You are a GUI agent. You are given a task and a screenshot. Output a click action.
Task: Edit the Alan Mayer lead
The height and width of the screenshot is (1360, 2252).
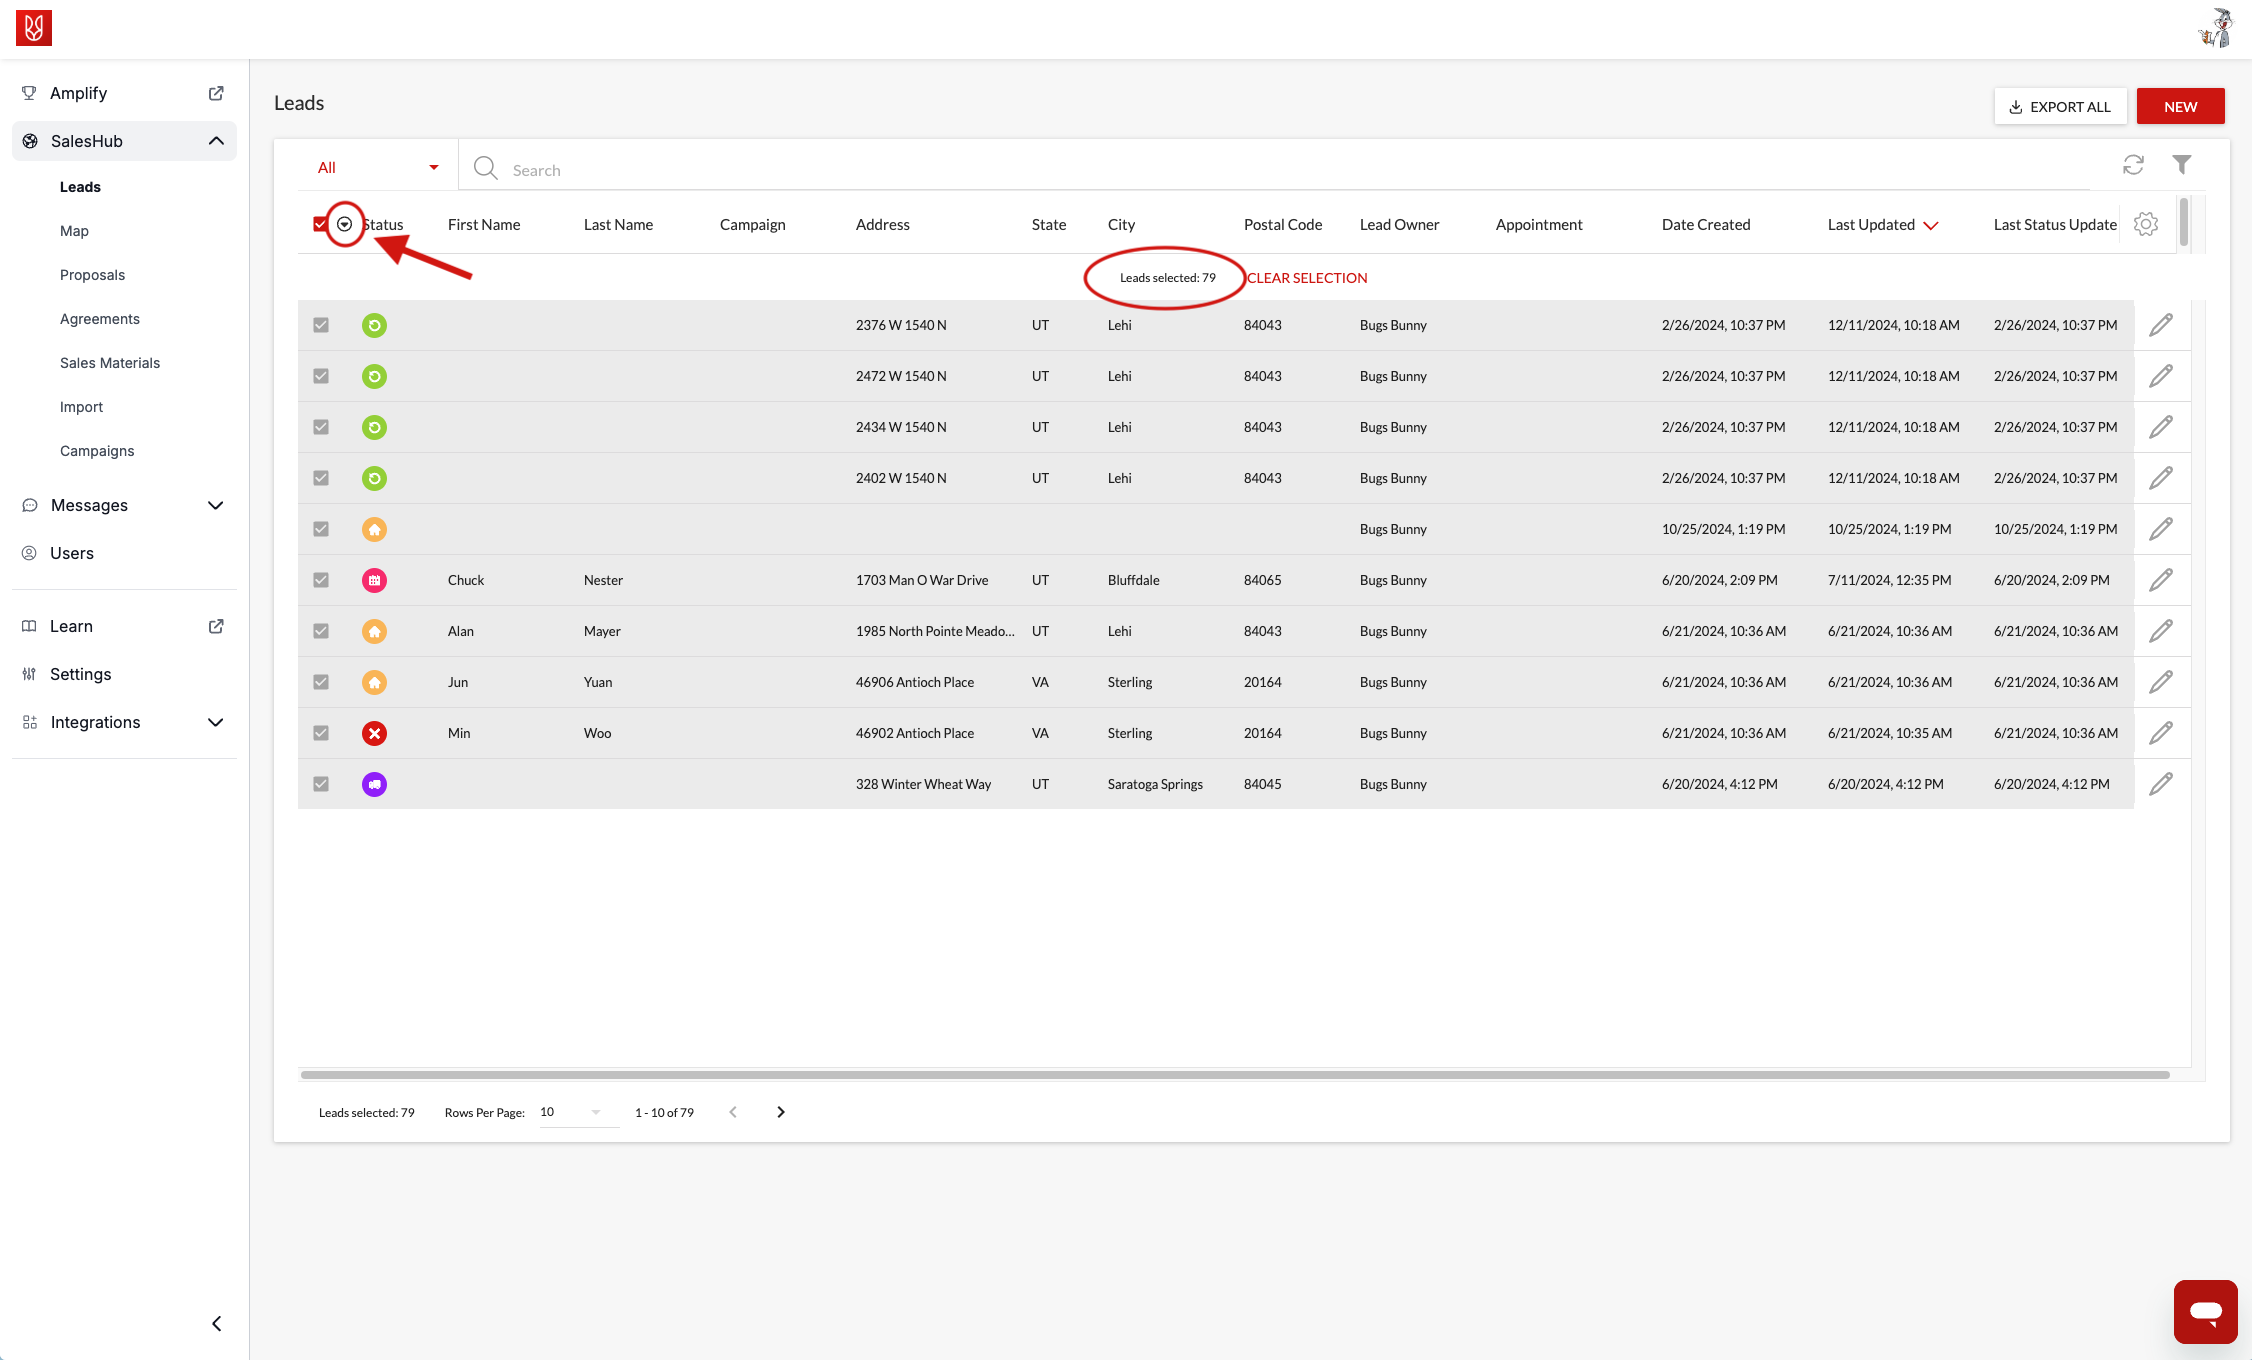[2161, 631]
